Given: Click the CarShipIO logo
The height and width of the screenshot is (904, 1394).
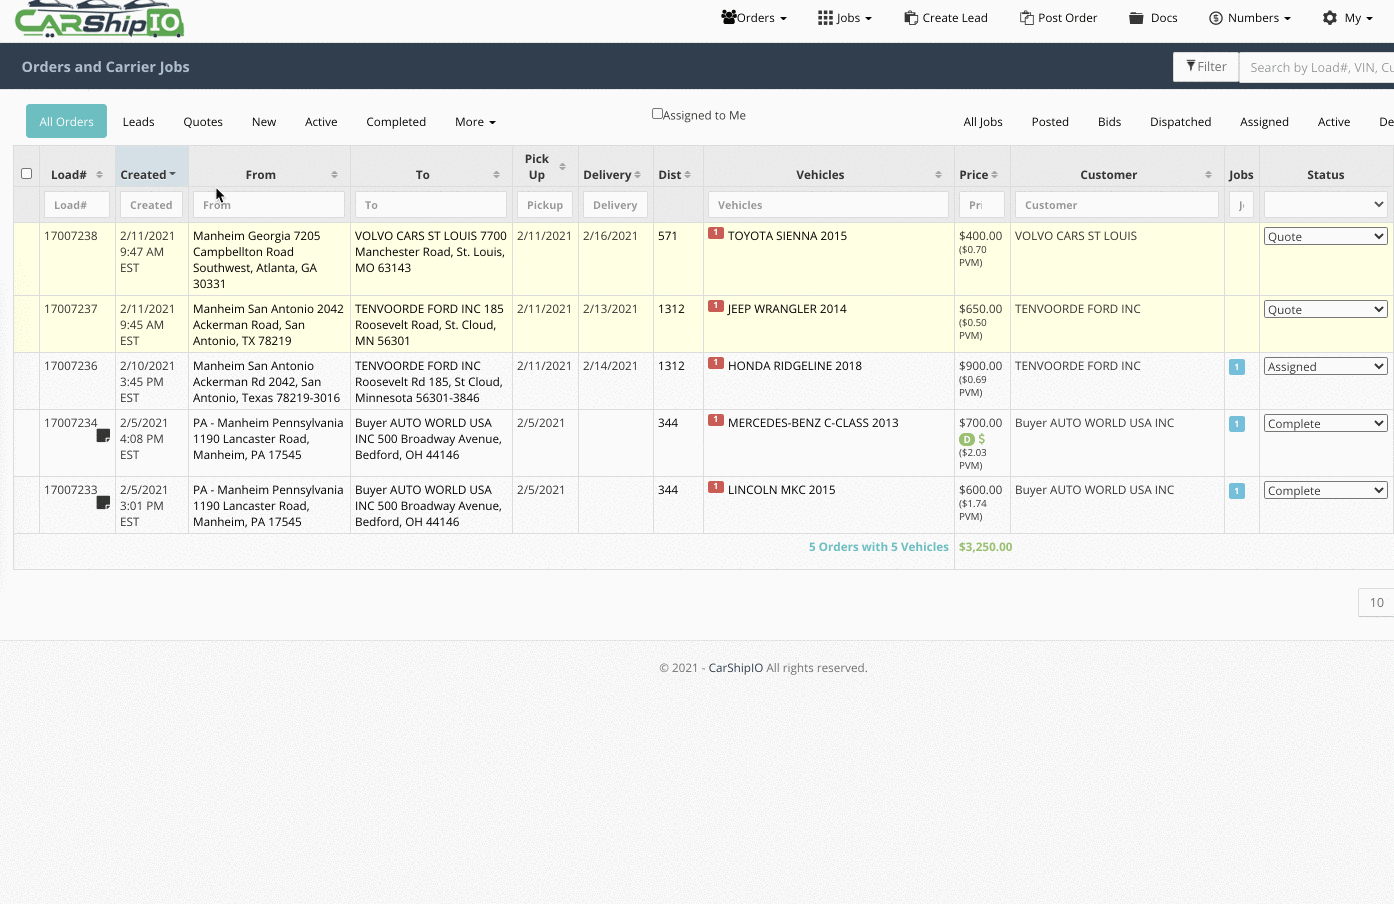Looking at the screenshot, I should (99, 19).
